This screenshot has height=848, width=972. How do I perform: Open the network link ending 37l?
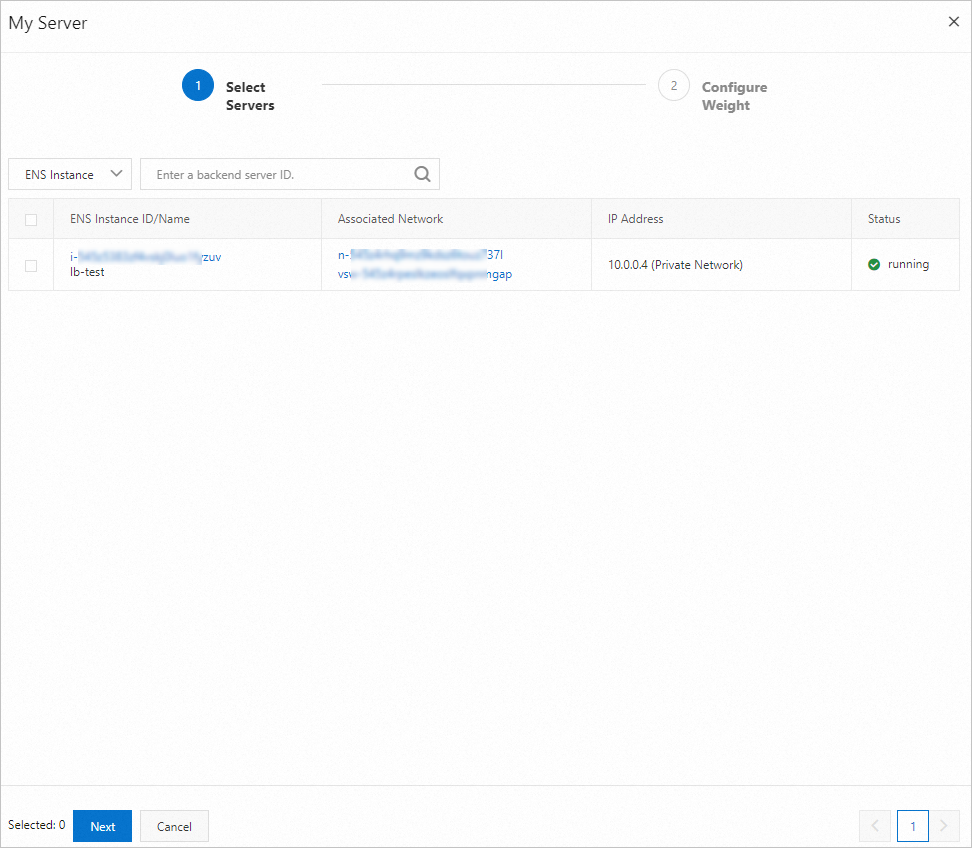tap(420, 255)
